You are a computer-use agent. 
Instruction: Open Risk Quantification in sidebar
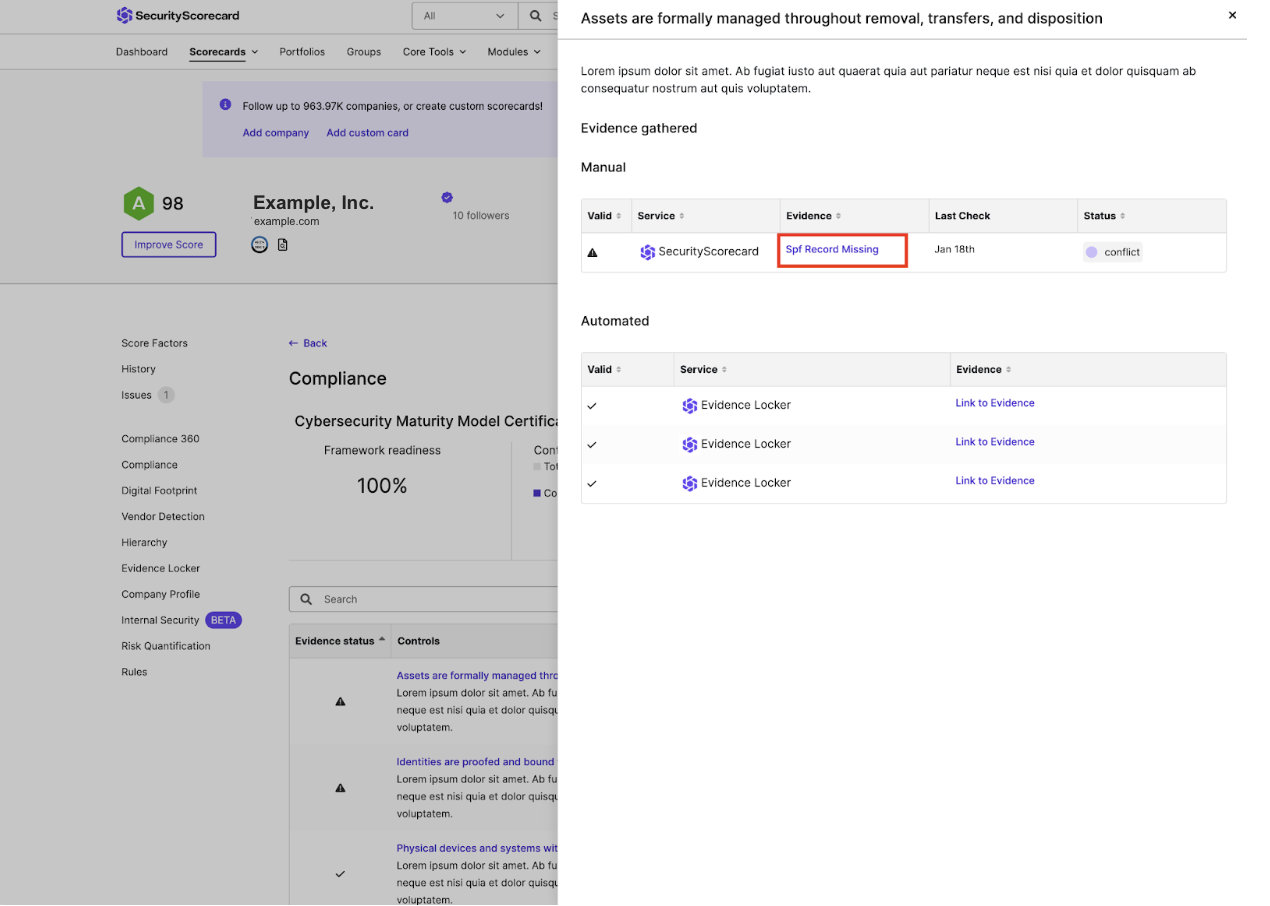point(166,646)
